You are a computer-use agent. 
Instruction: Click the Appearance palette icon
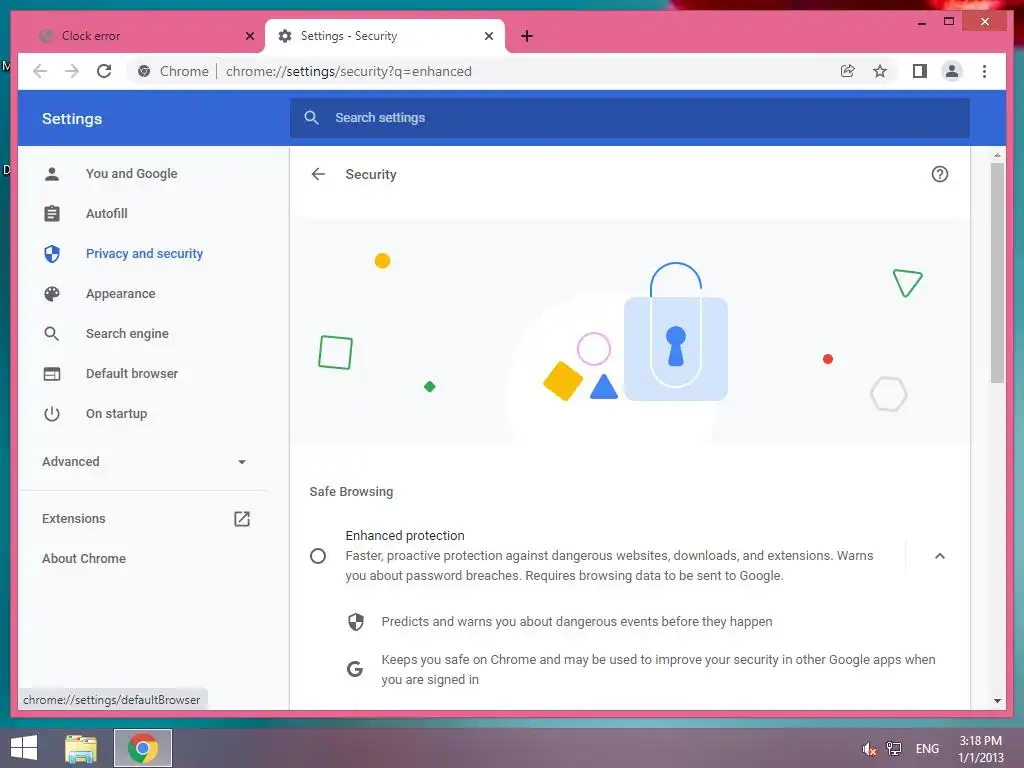pyautogui.click(x=52, y=294)
